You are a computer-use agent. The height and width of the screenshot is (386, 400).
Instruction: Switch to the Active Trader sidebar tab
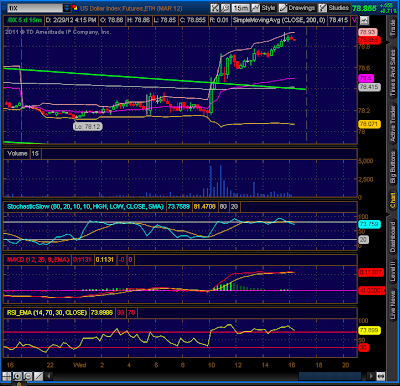[x=393, y=124]
